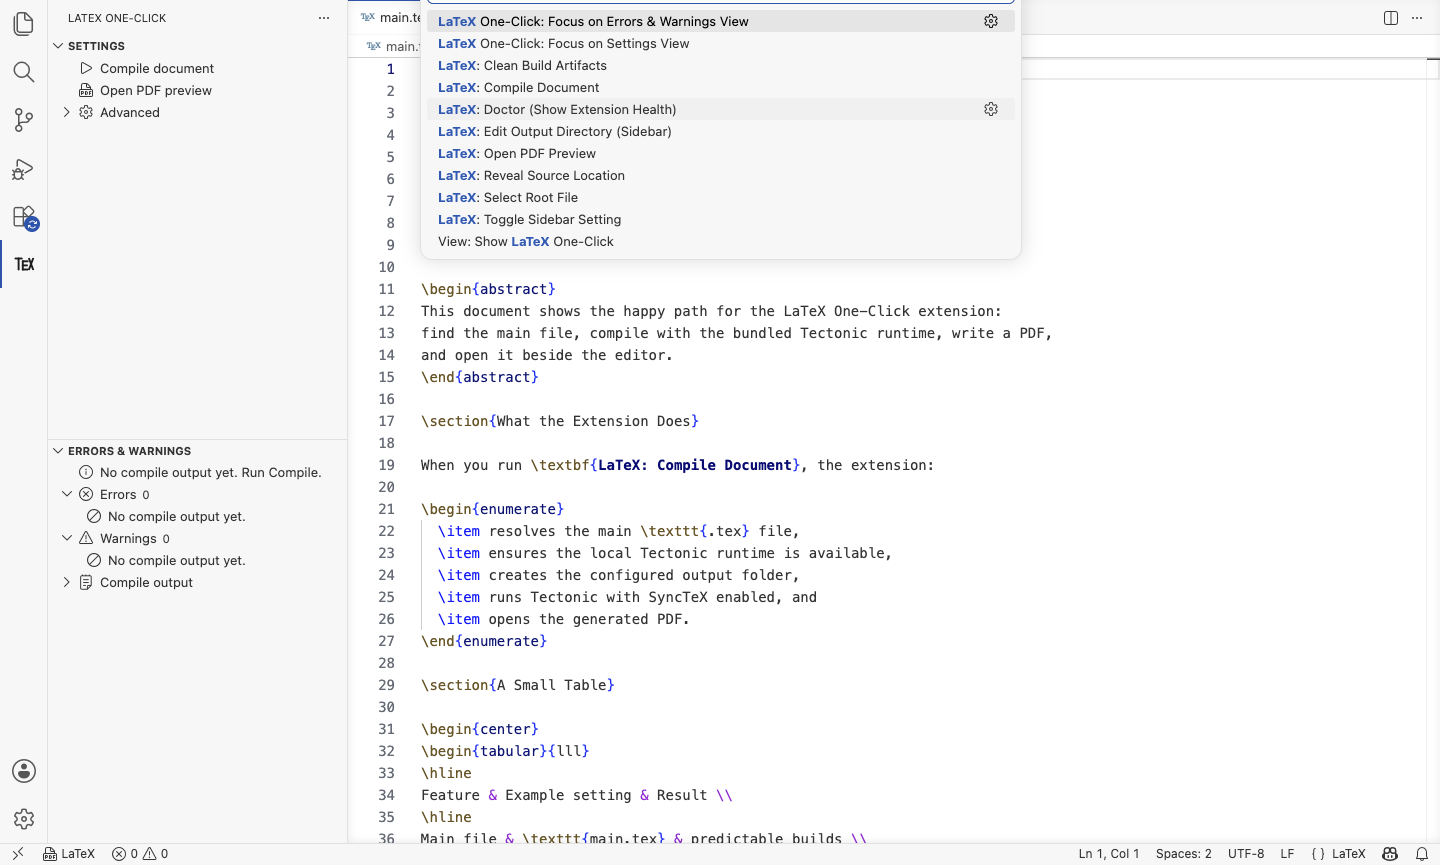The width and height of the screenshot is (1440, 865).
Task: Choose View: Show LaTeX One-Click command
Action: pos(721,241)
